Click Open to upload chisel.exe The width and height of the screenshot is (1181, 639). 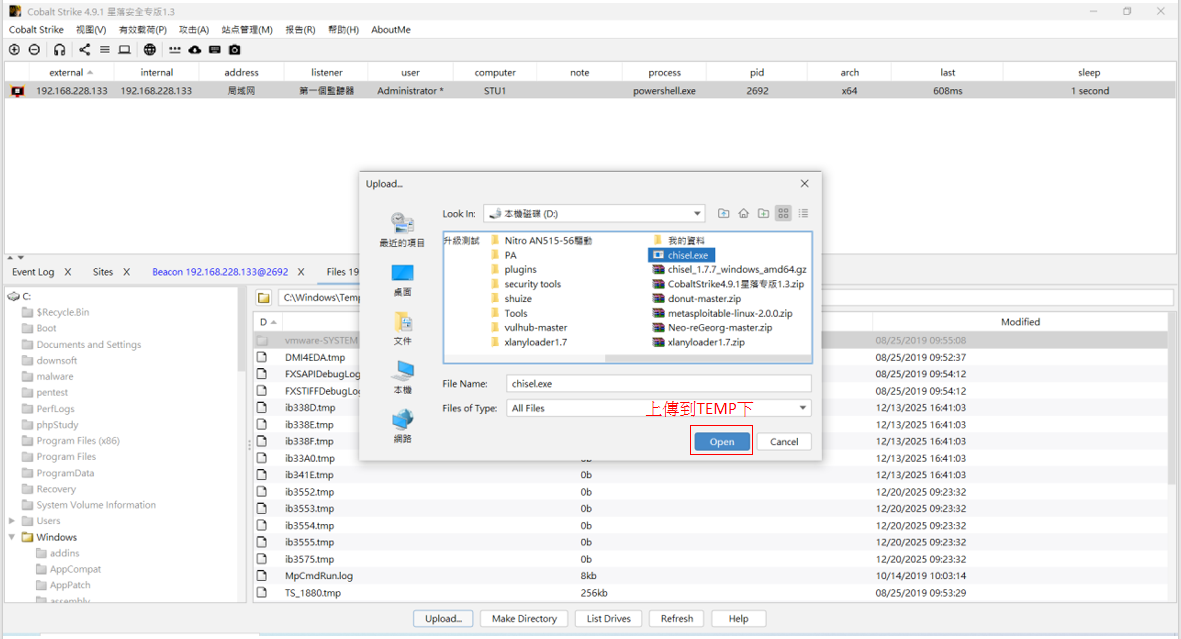(722, 442)
